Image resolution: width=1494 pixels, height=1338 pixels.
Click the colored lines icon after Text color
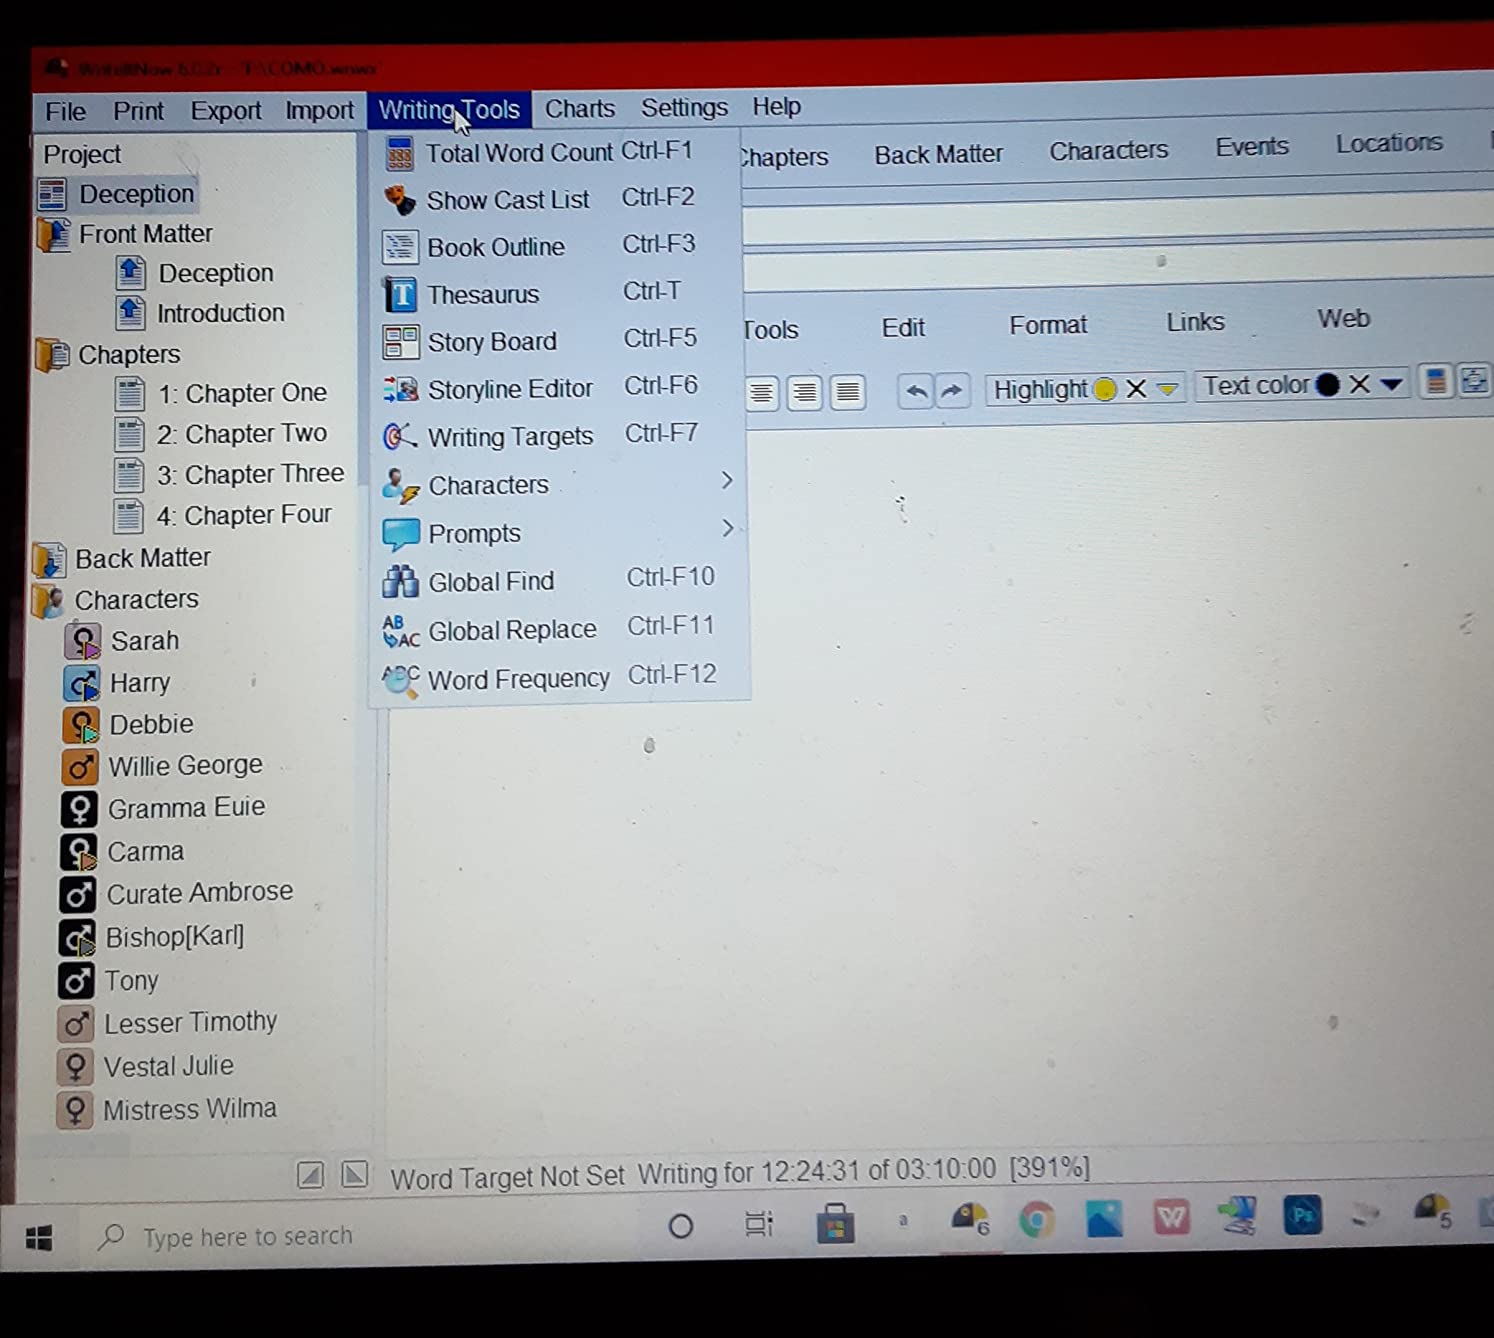pyautogui.click(x=1435, y=381)
